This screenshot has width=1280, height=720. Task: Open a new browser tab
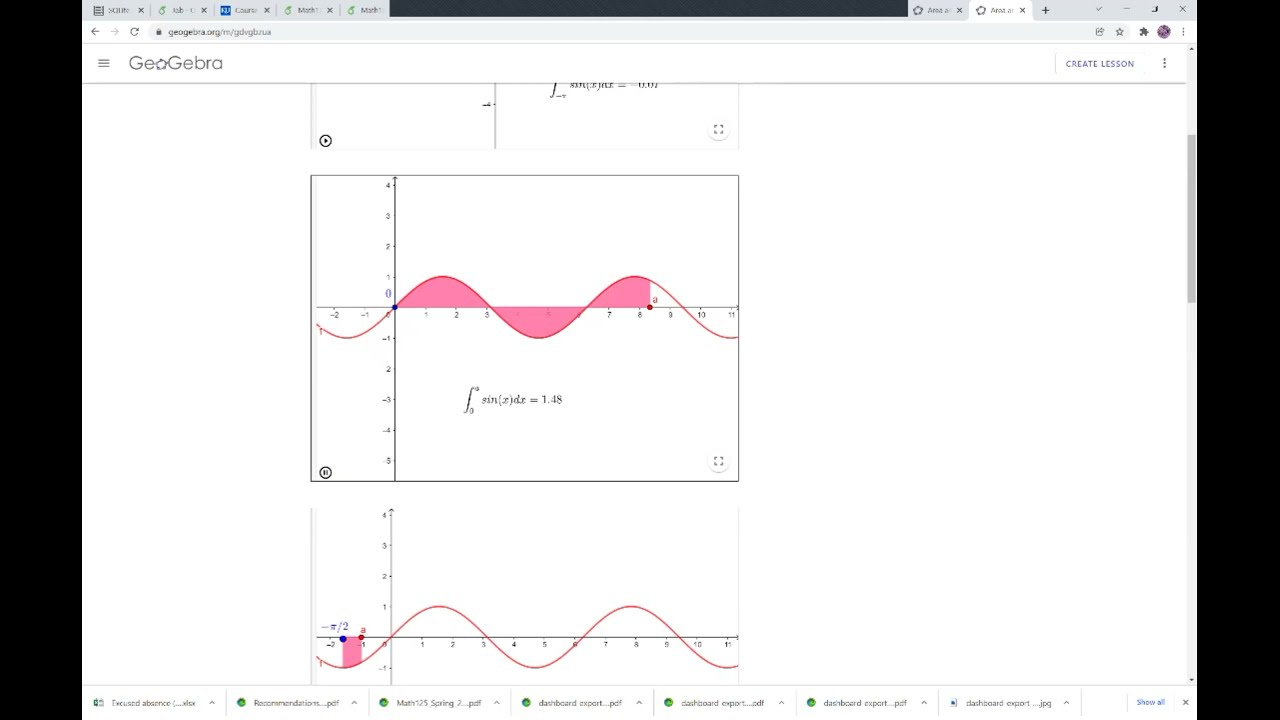coord(1045,10)
